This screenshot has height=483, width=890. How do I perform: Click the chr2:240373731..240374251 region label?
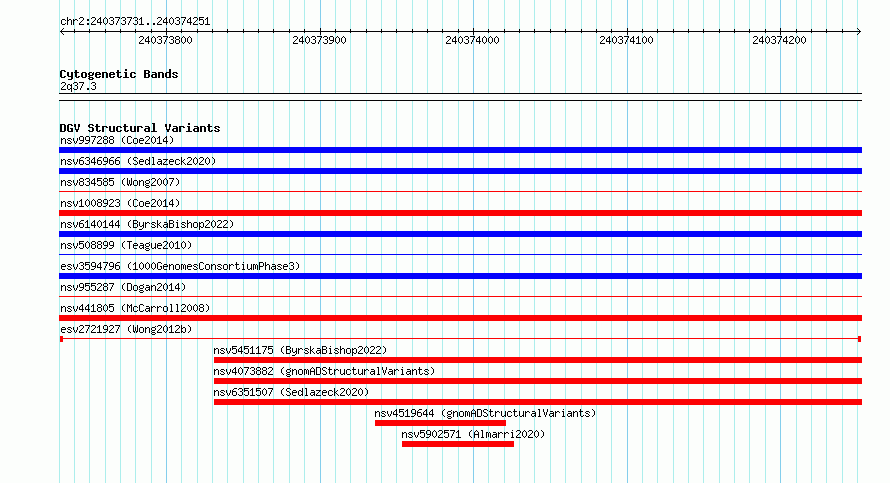[135, 22]
